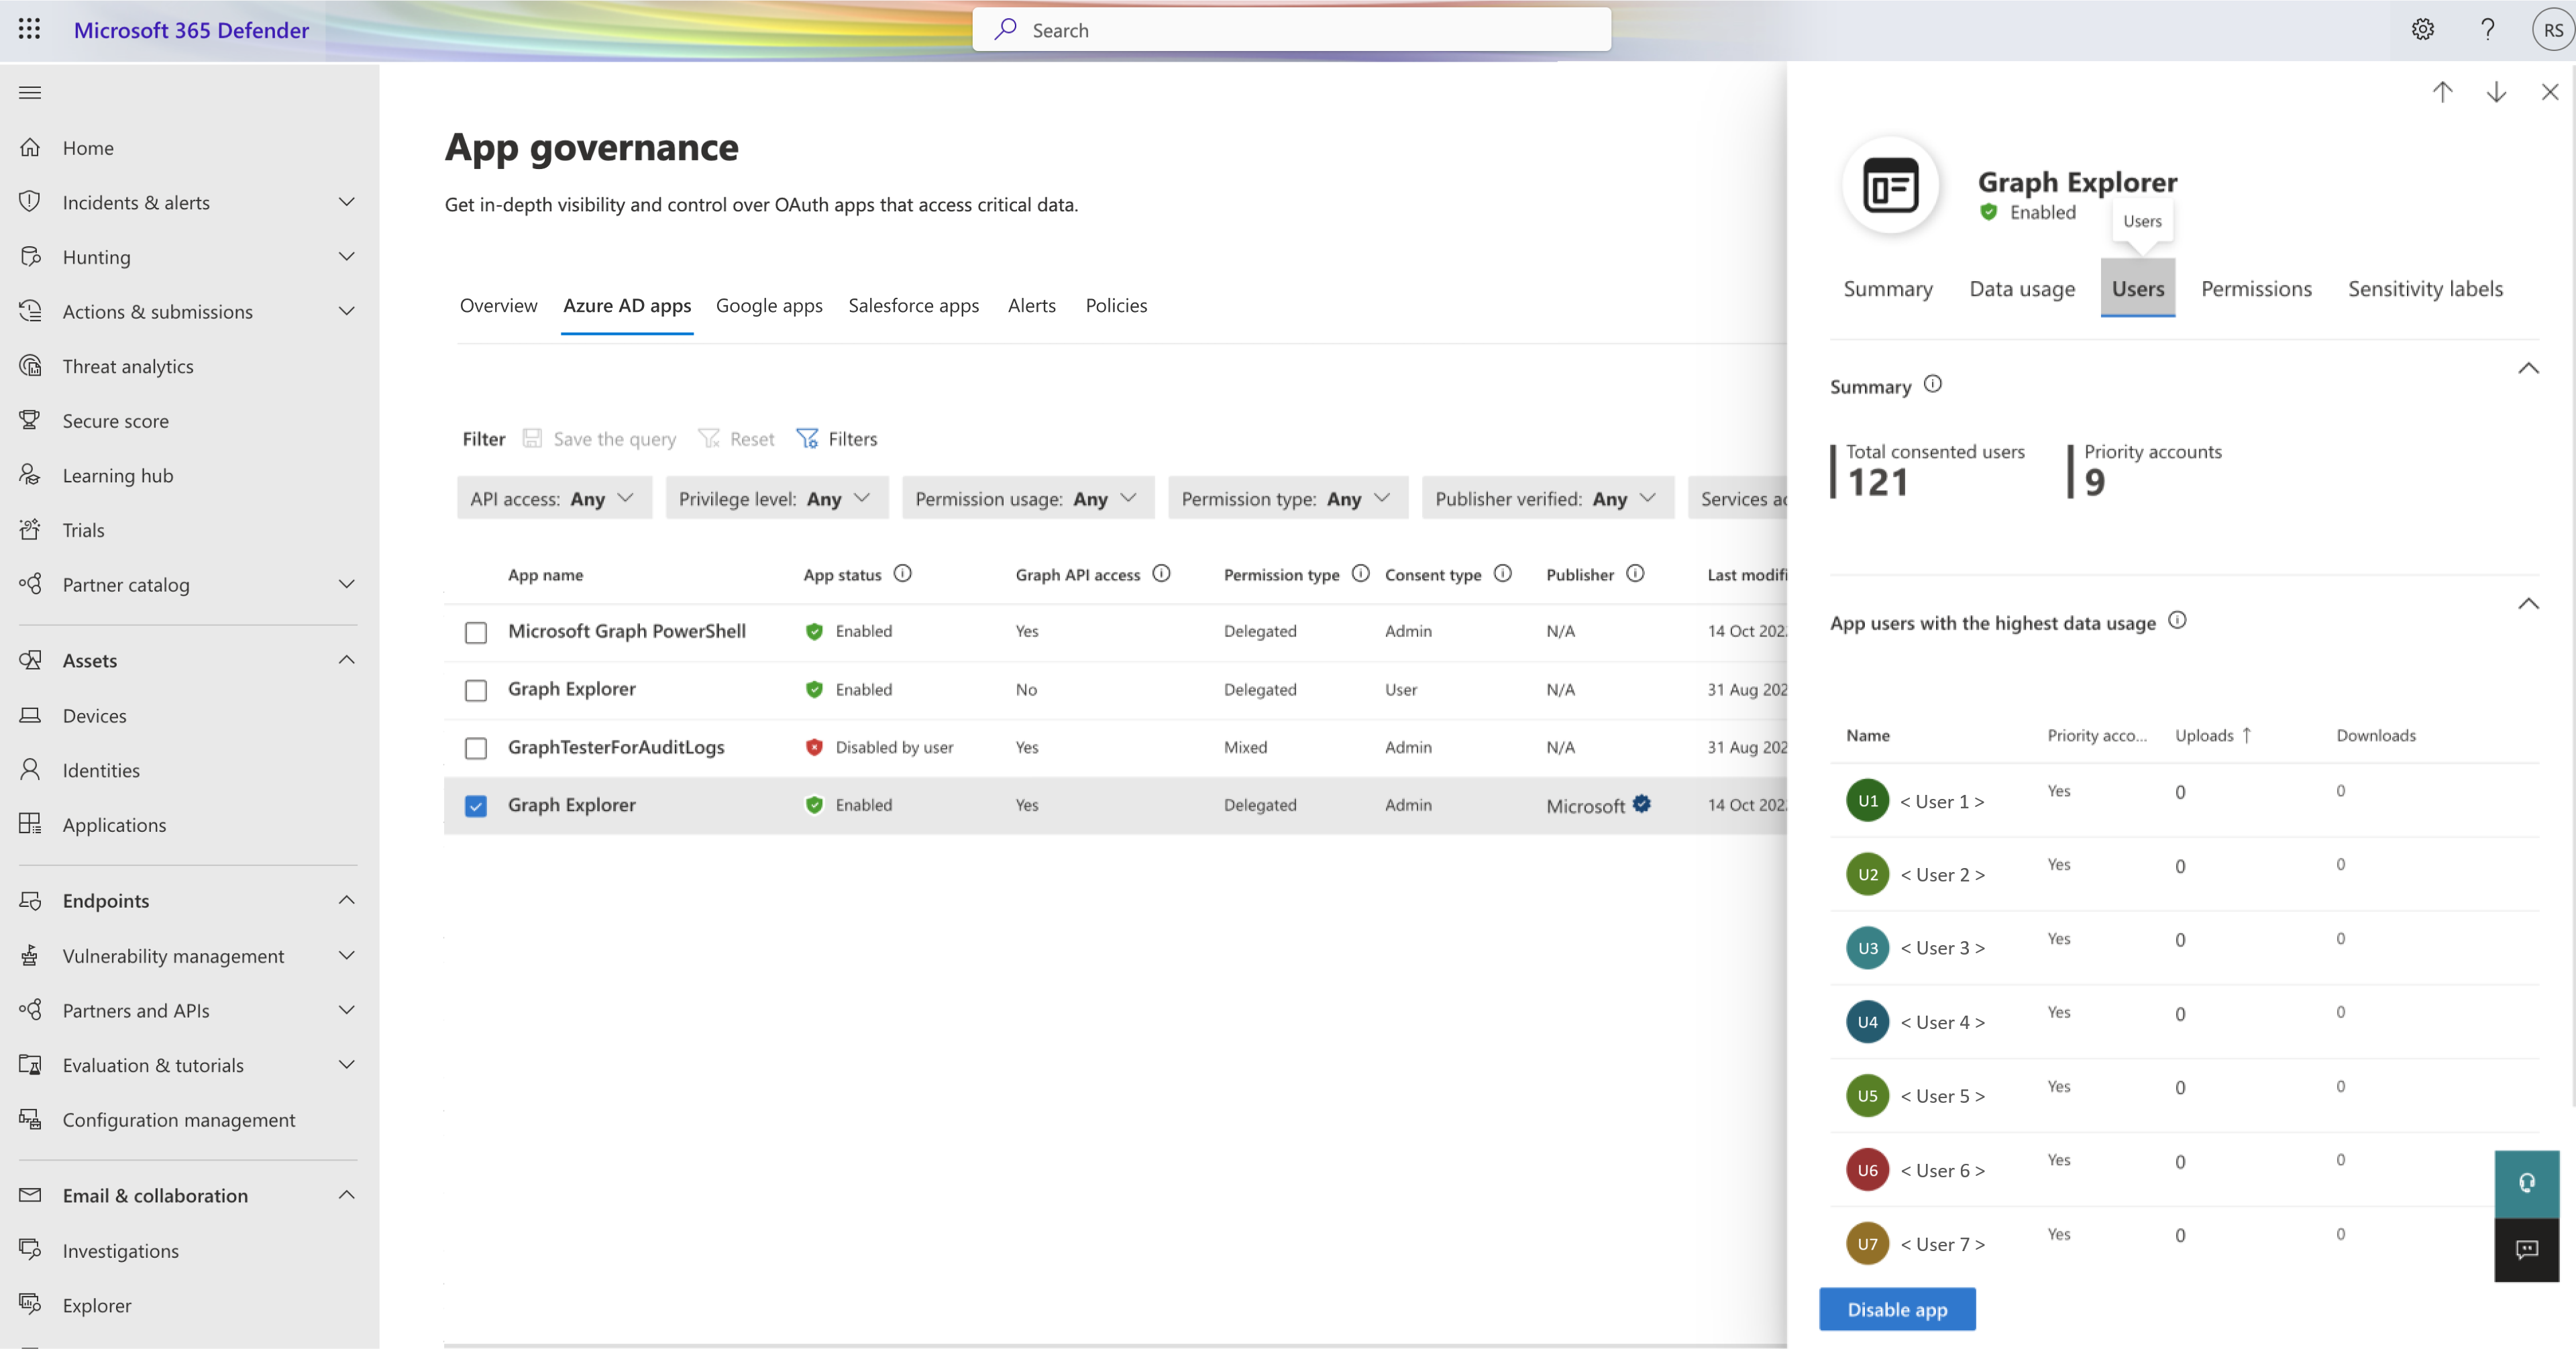Click the Disable app button

[x=1896, y=1308]
